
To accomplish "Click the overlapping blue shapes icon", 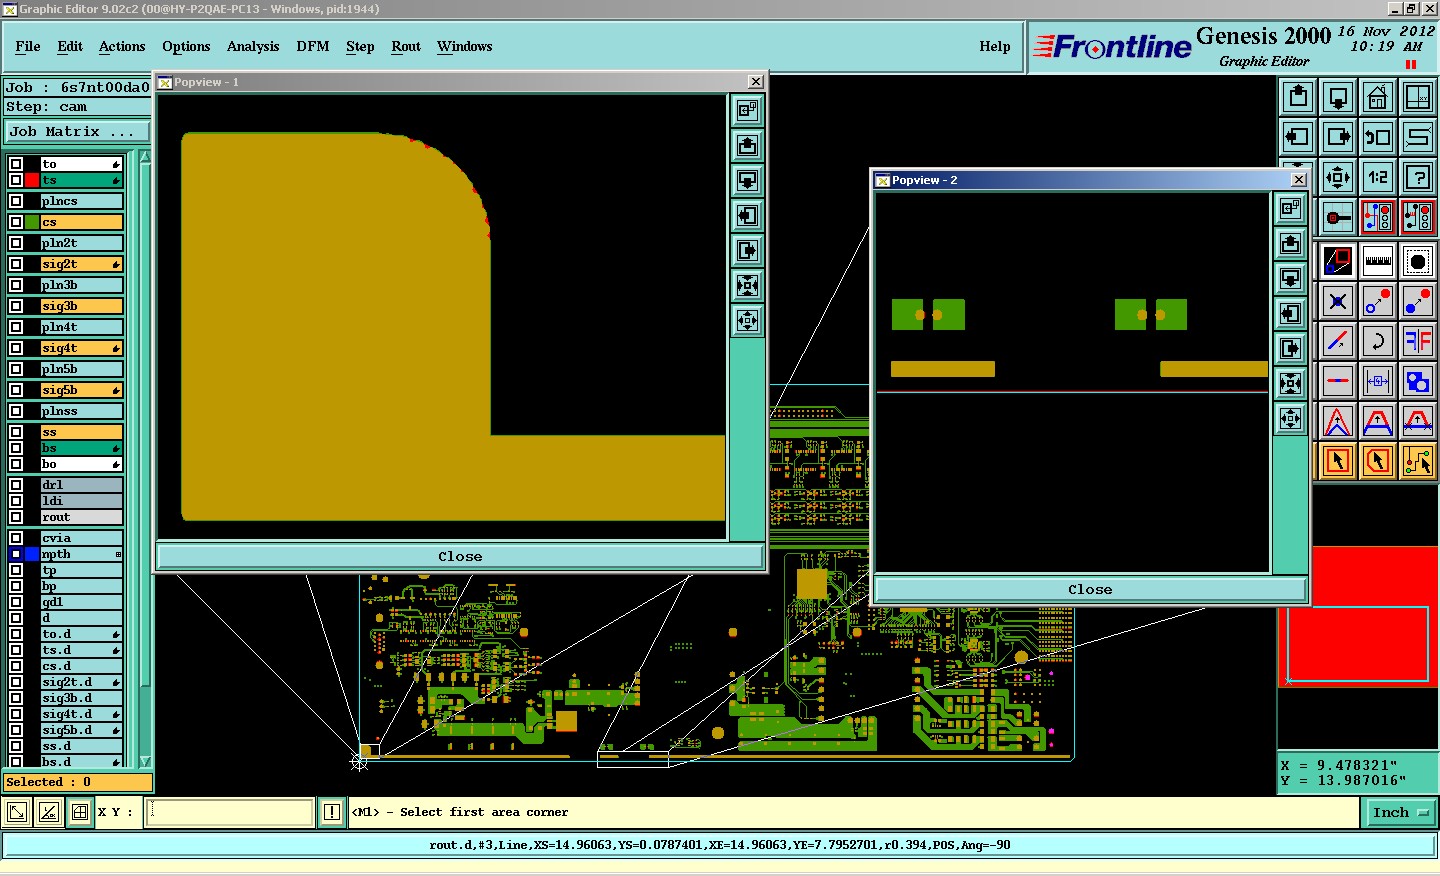I will tap(1418, 381).
